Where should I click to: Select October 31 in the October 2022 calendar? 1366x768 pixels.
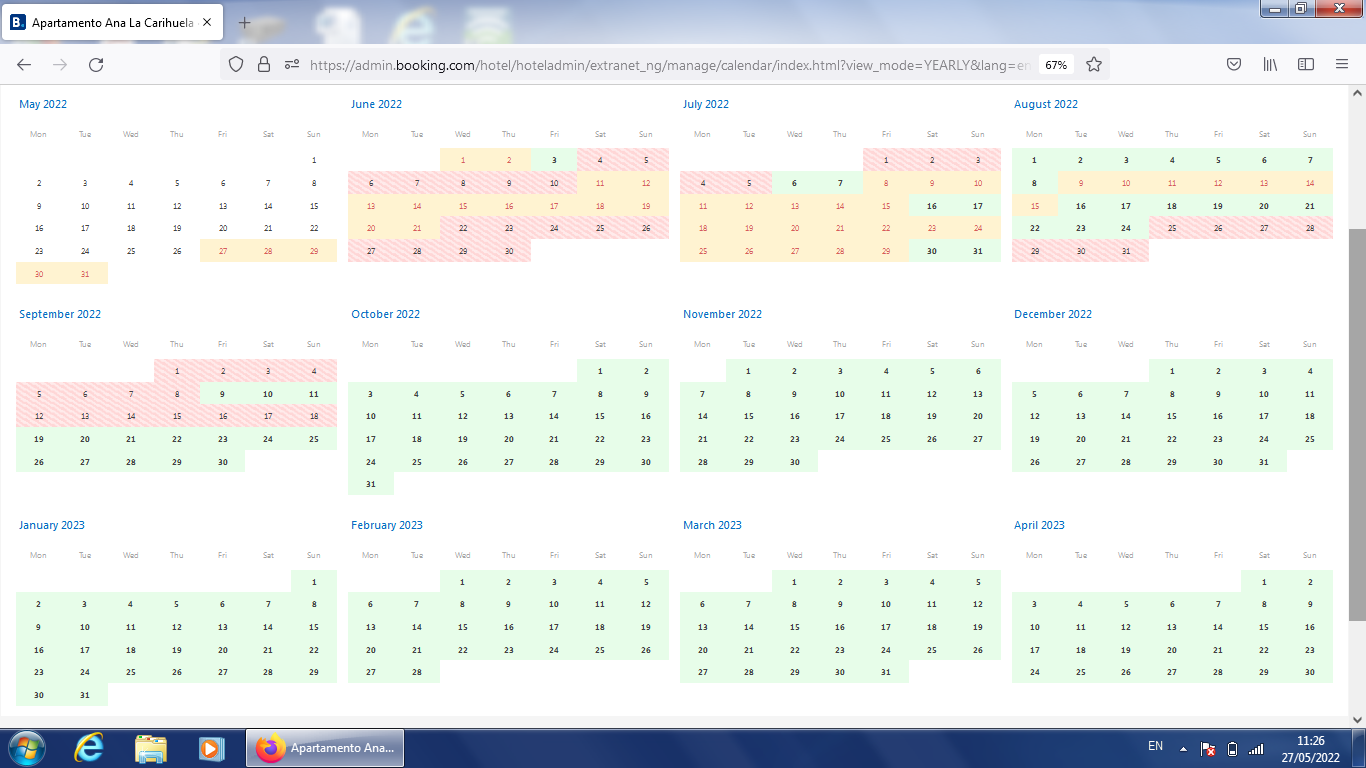click(371, 484)
